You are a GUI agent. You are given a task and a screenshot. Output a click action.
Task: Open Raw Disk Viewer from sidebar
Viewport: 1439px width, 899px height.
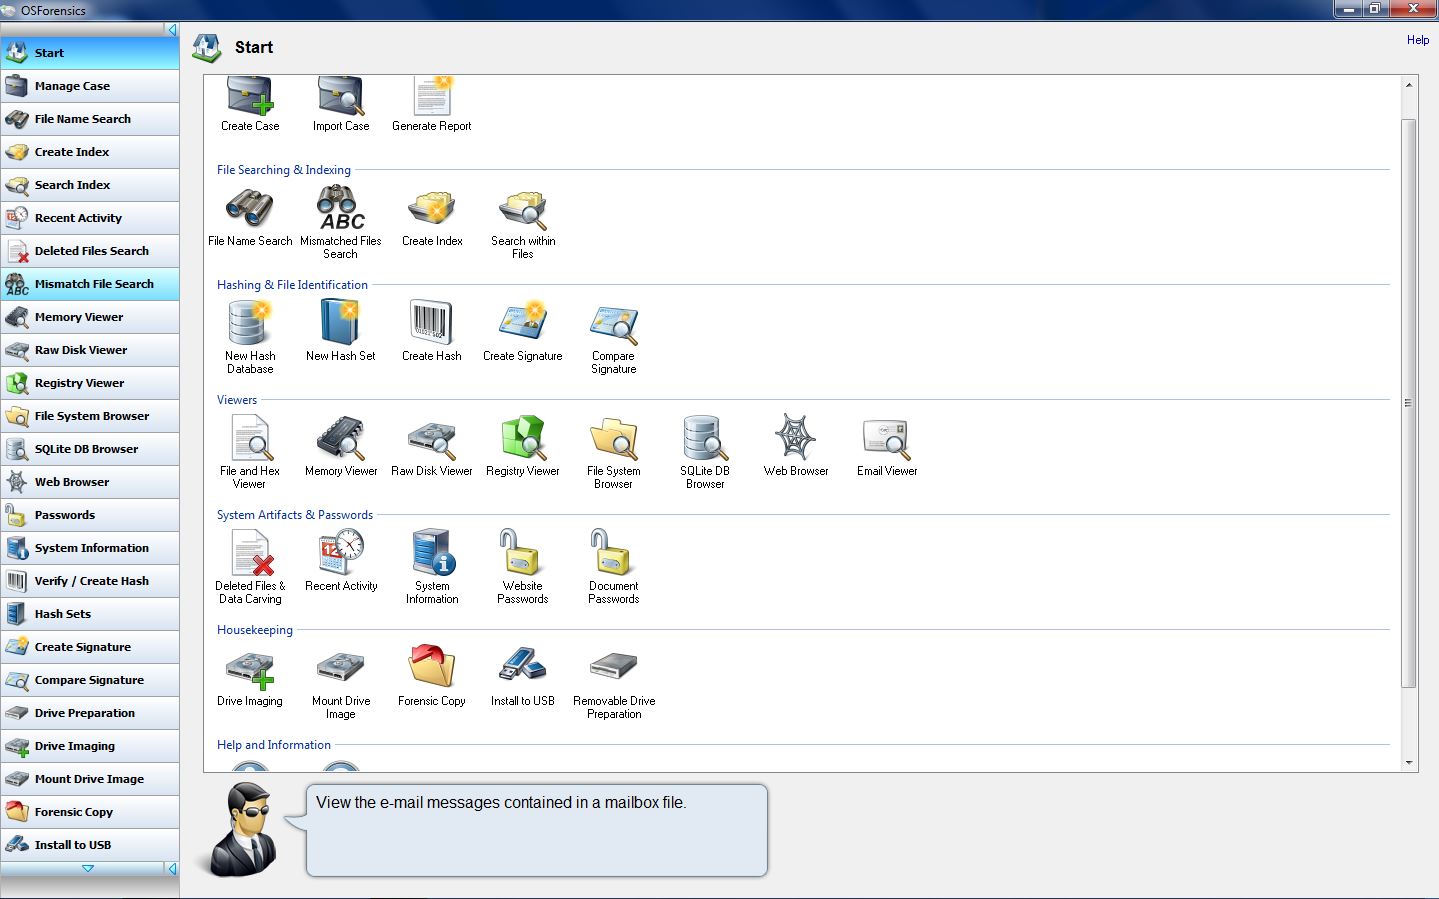(x=90, y=350)
